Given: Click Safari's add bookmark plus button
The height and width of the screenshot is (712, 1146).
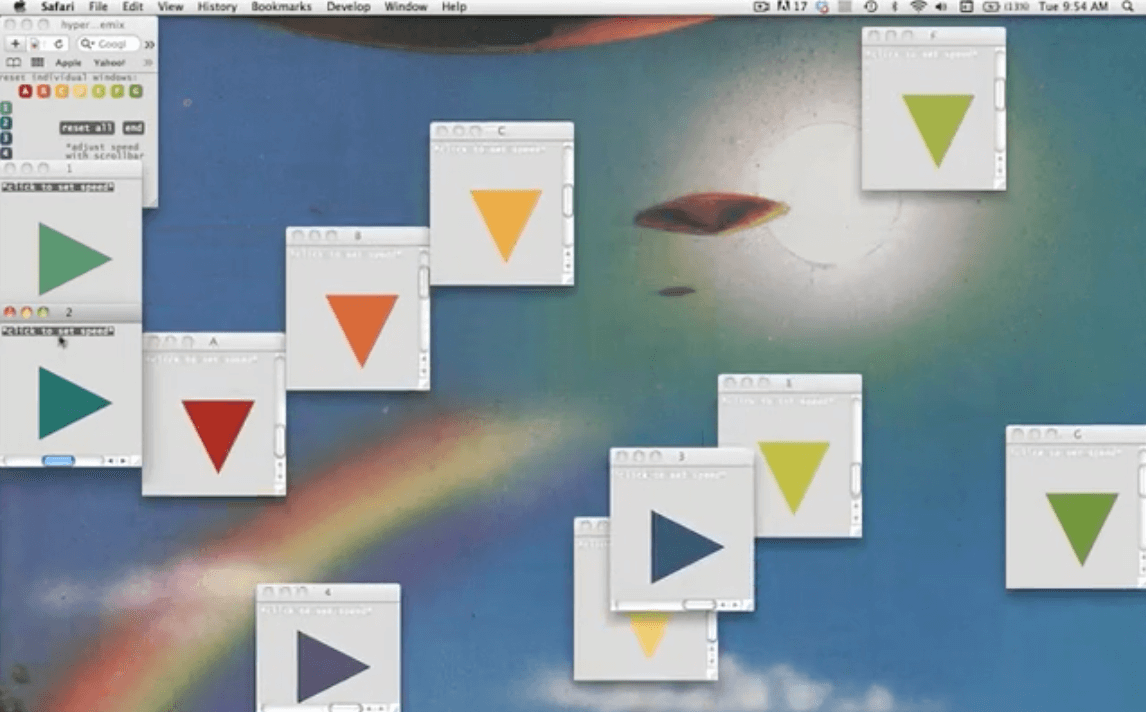Looking at the screenshot, I should point(15,44).
